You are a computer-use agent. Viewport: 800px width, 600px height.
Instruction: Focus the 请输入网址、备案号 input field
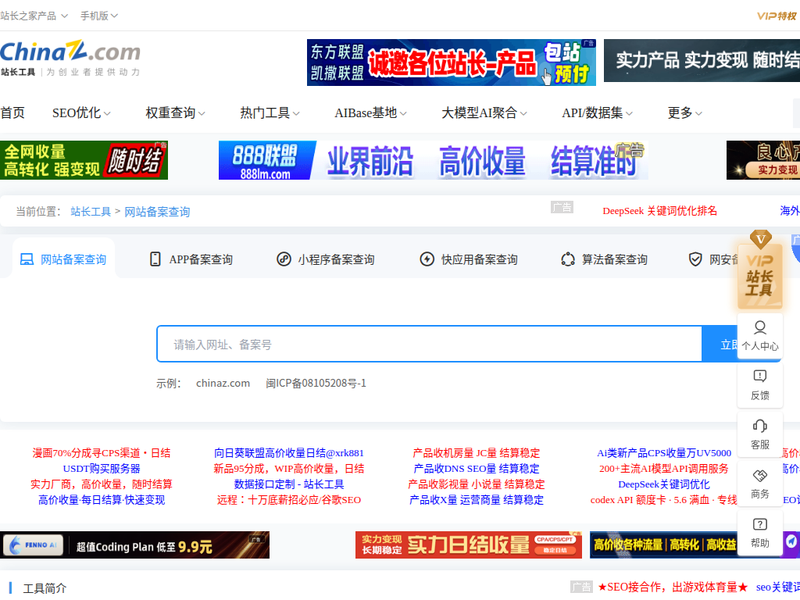(430, 344)
